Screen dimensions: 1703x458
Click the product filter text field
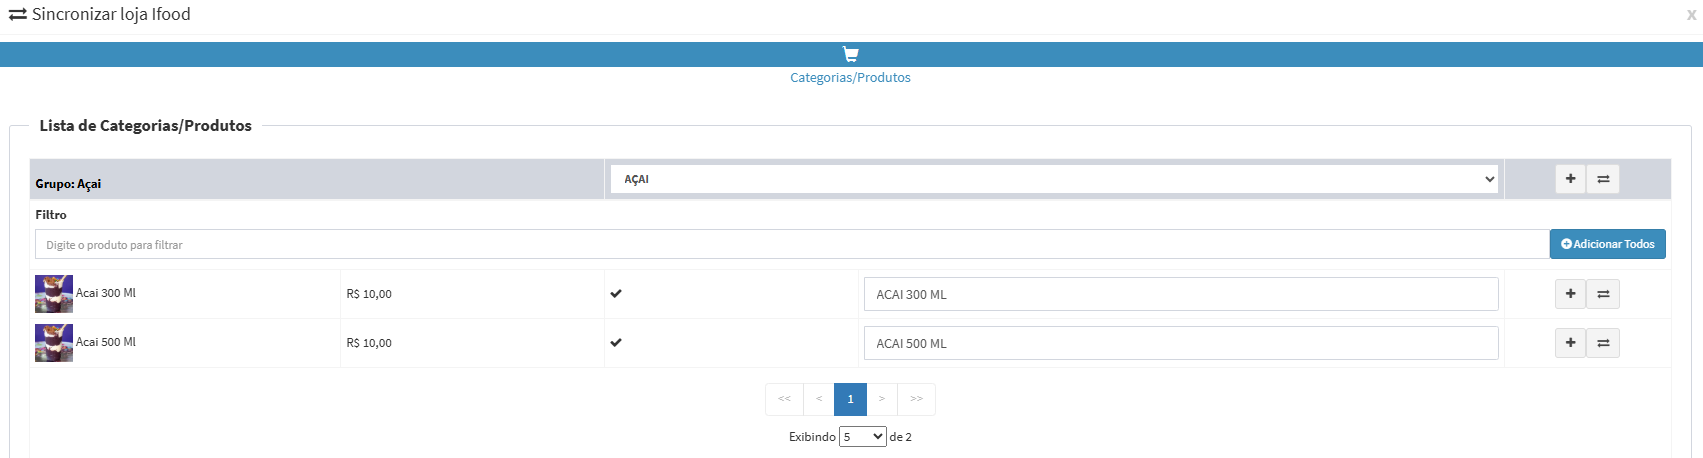click(x=792, y=244)
